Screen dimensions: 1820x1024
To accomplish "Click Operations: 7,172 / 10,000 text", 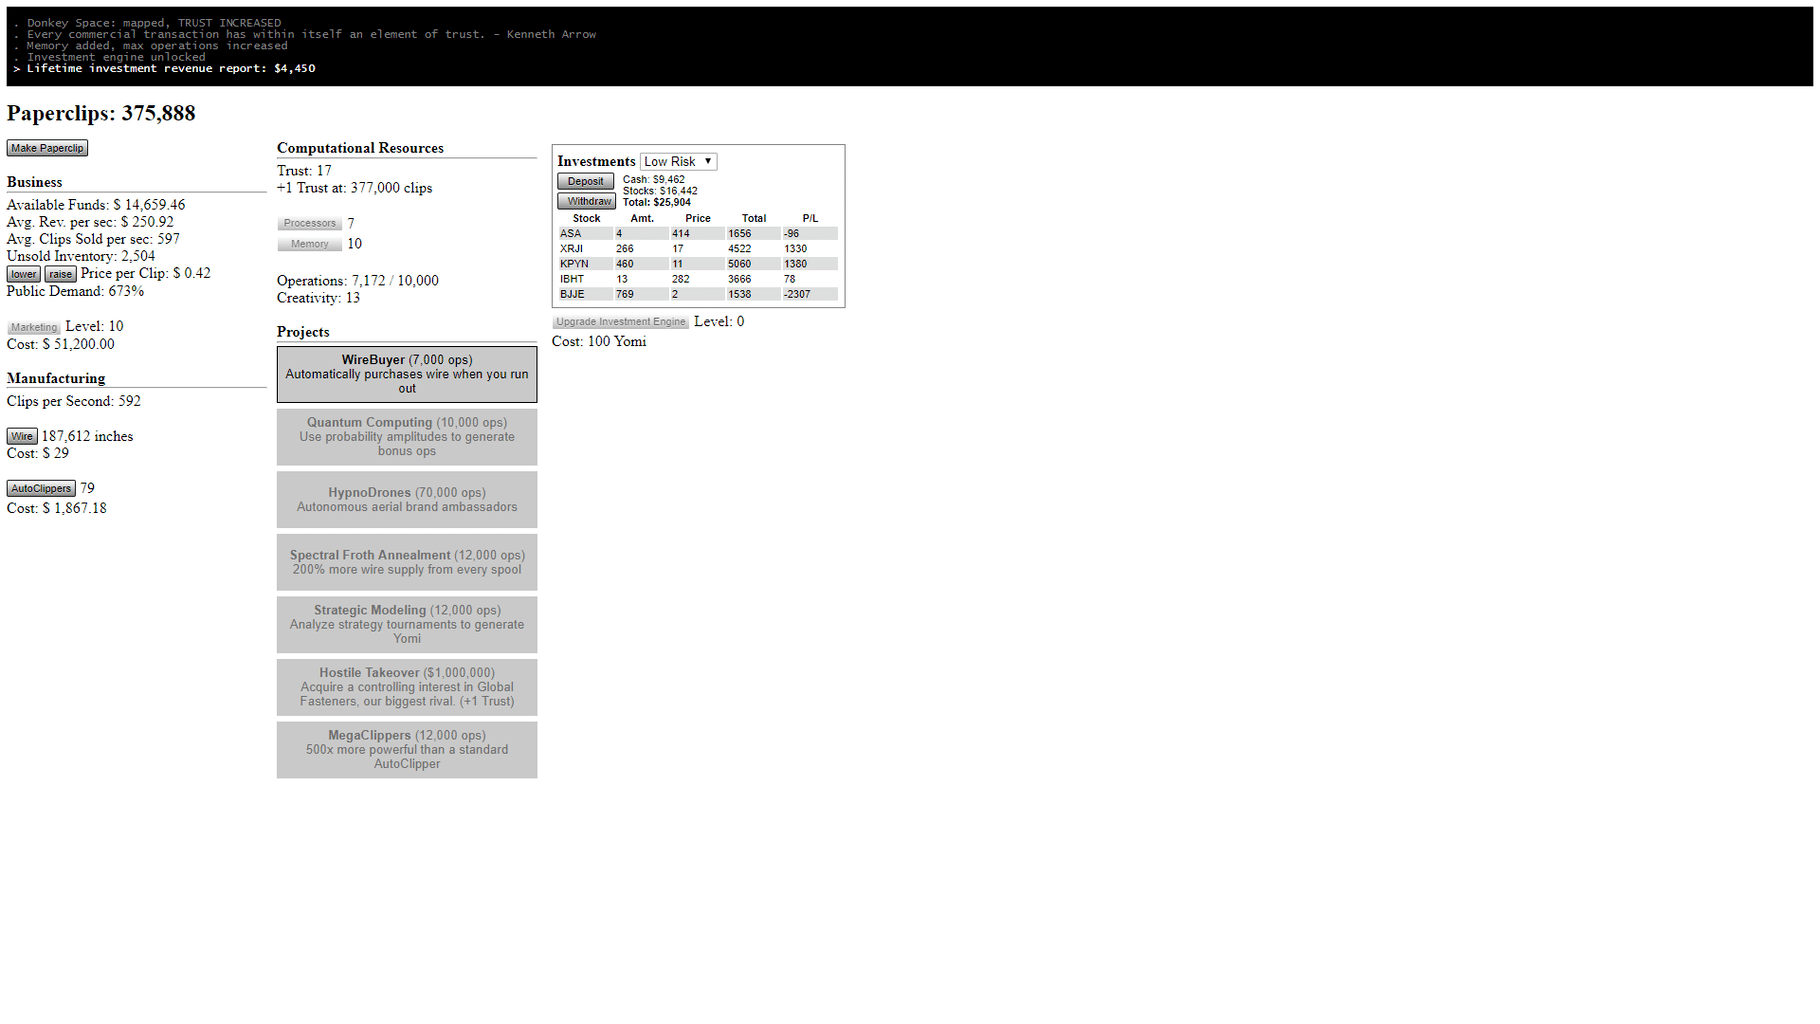I will coord(358,281).
